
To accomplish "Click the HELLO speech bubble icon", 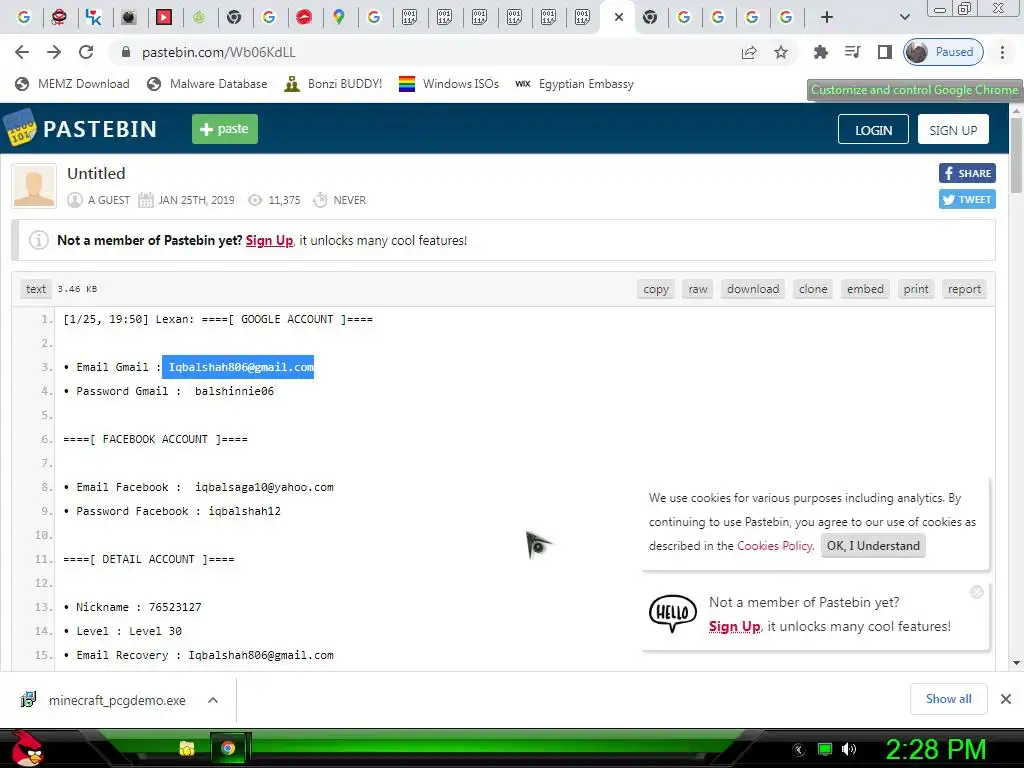I will pyautogui.click(x=673, y=613).
